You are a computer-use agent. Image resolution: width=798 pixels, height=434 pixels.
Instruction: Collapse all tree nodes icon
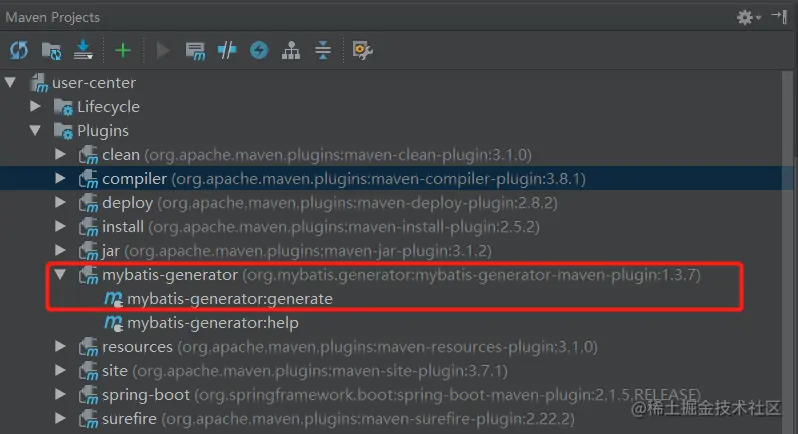[323, 50]
